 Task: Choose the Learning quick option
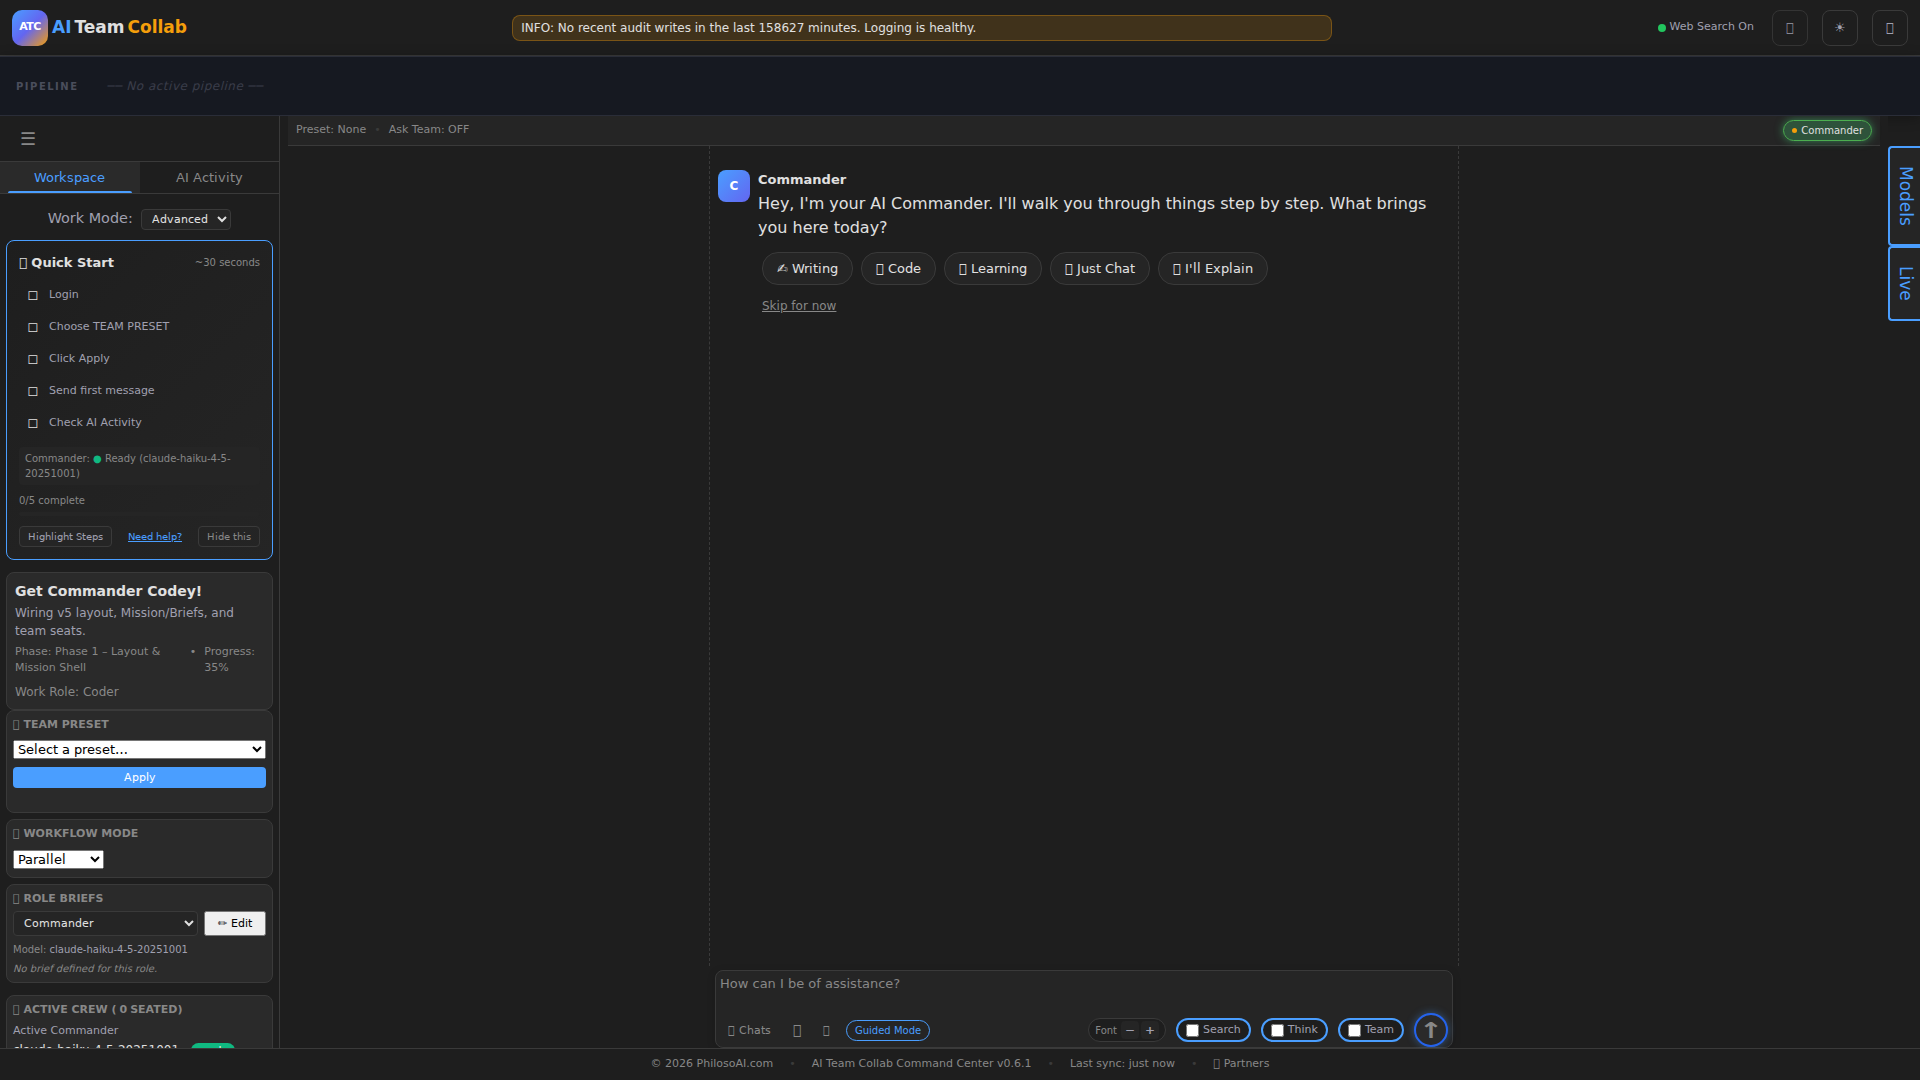992,269
